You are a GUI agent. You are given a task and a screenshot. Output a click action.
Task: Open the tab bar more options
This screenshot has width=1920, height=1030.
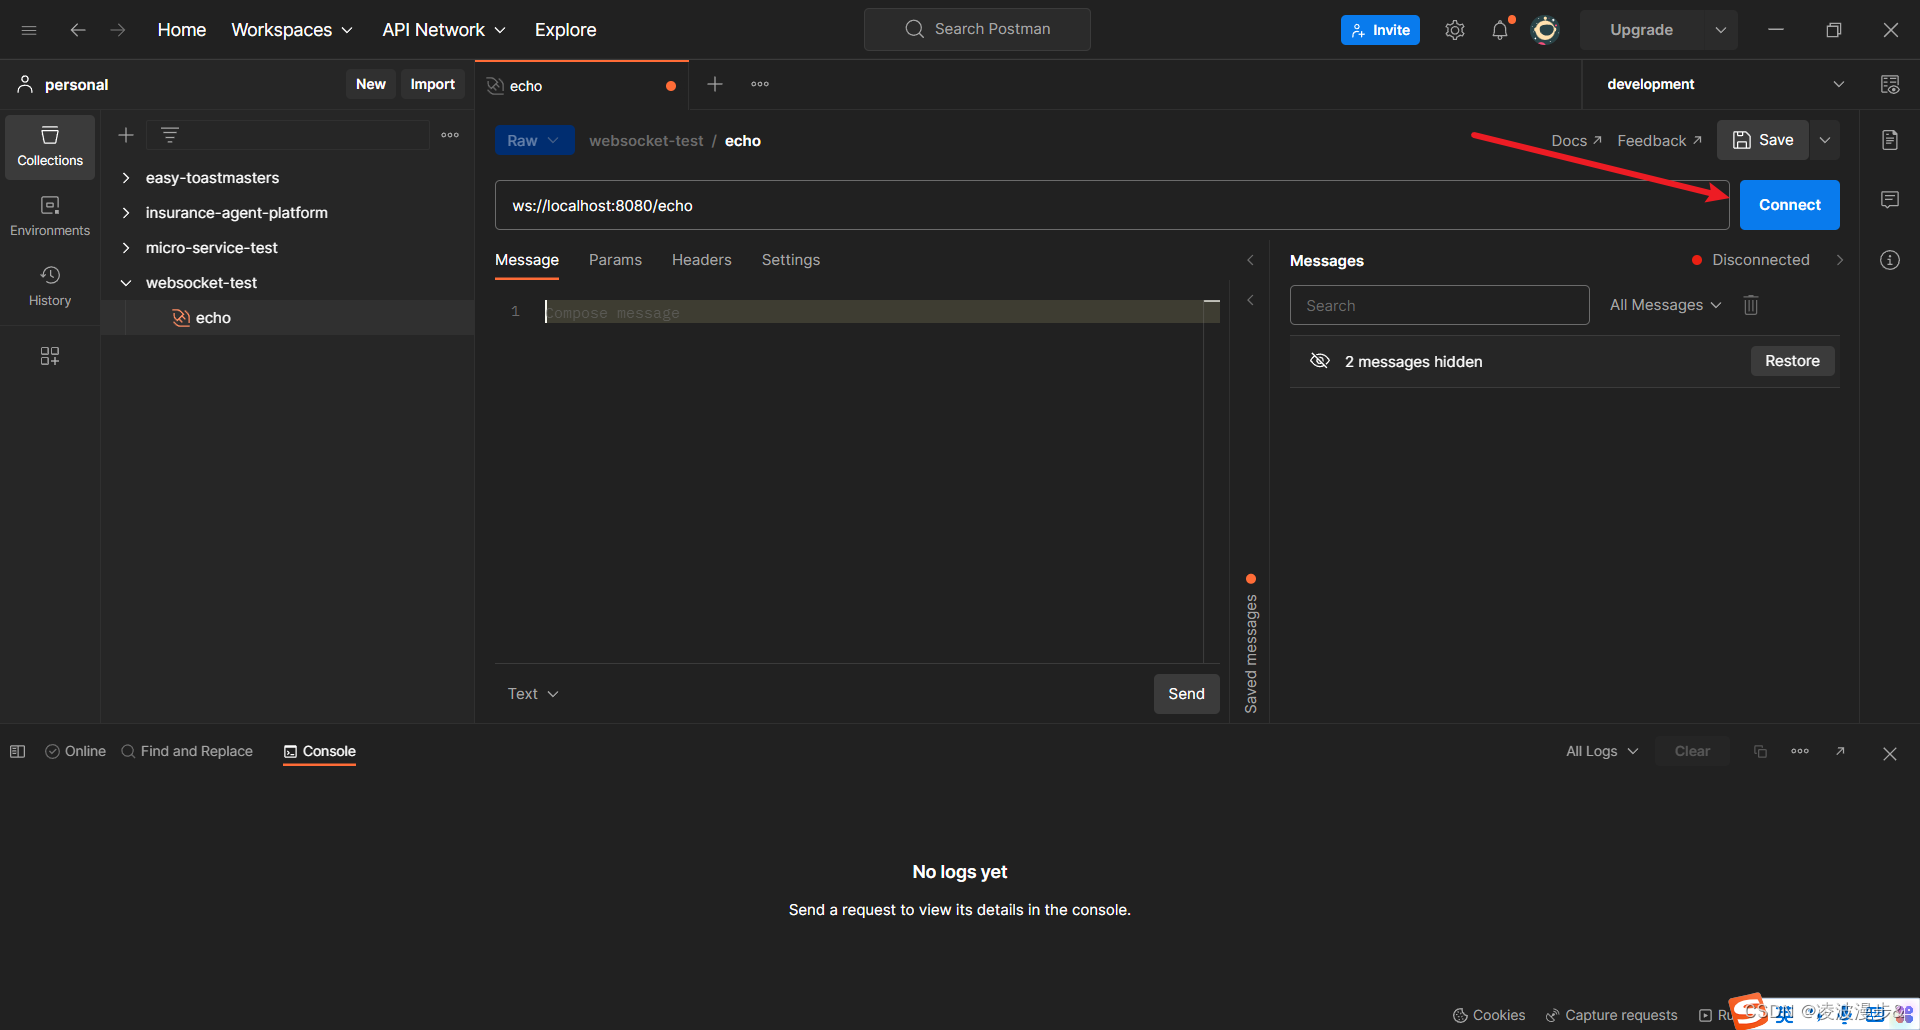(760, 84)
